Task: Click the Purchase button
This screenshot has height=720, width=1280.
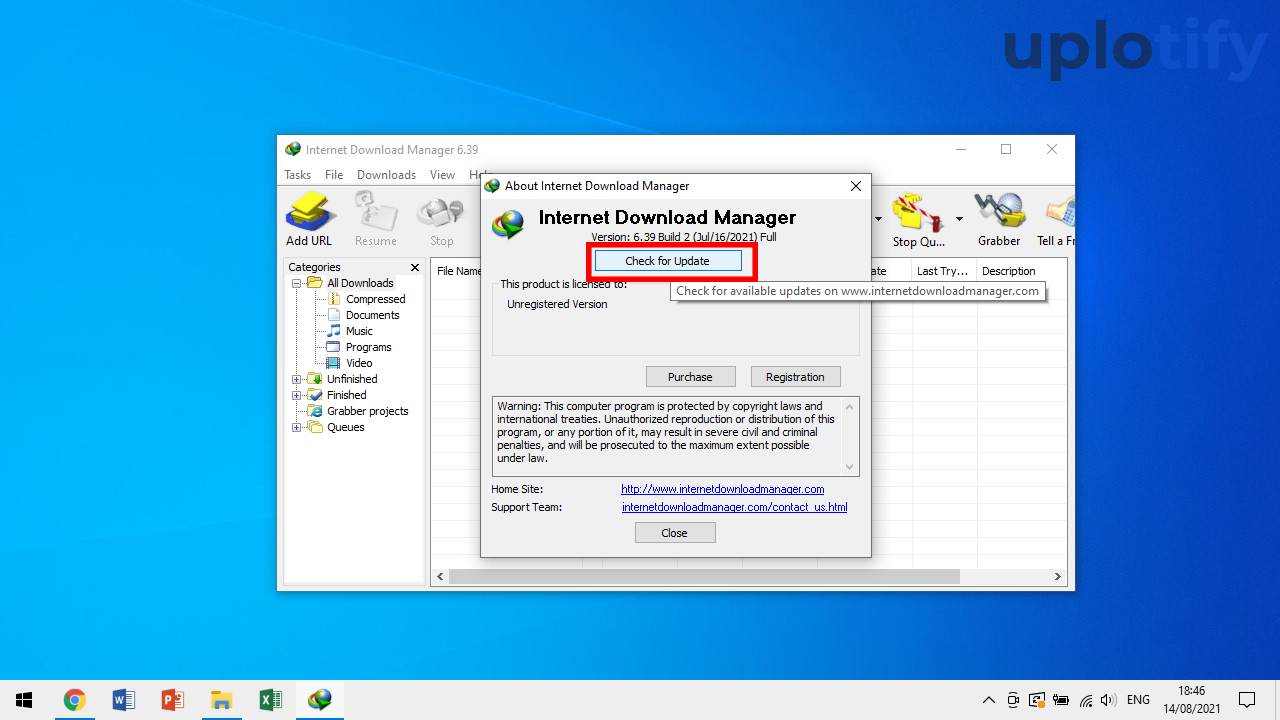Action: 690,377
